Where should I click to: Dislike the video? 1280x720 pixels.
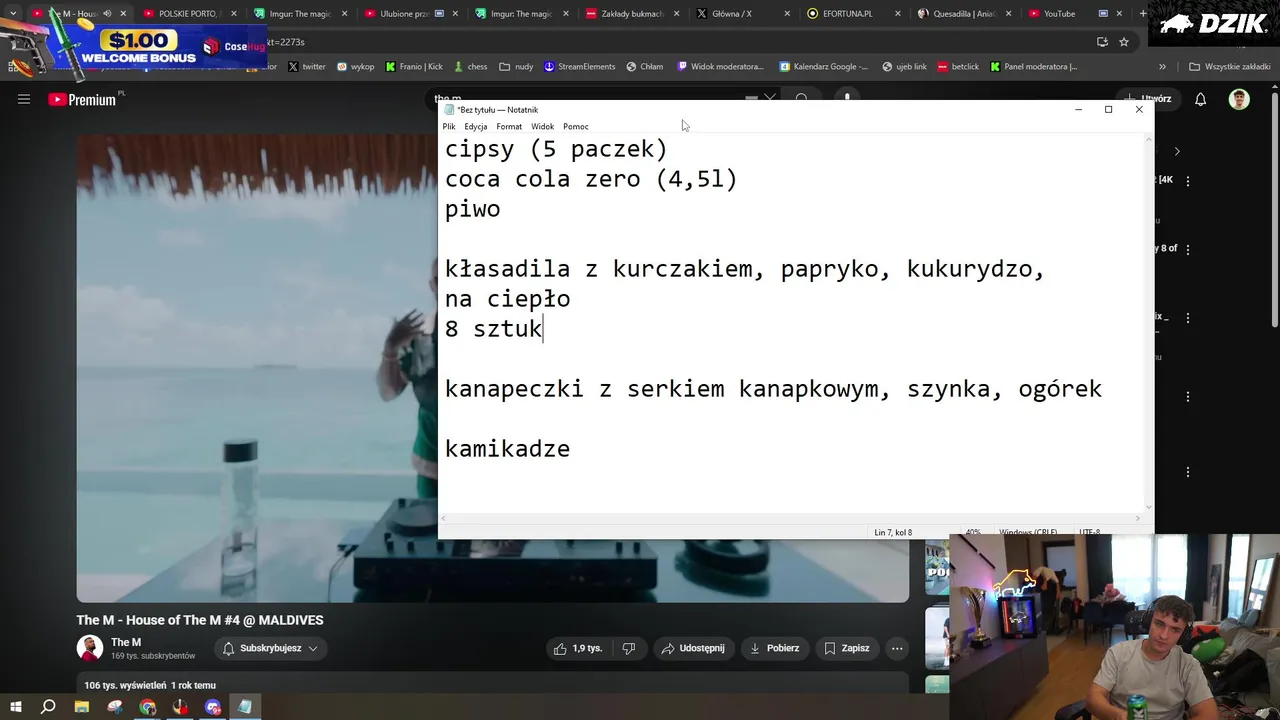coord(629,648)
